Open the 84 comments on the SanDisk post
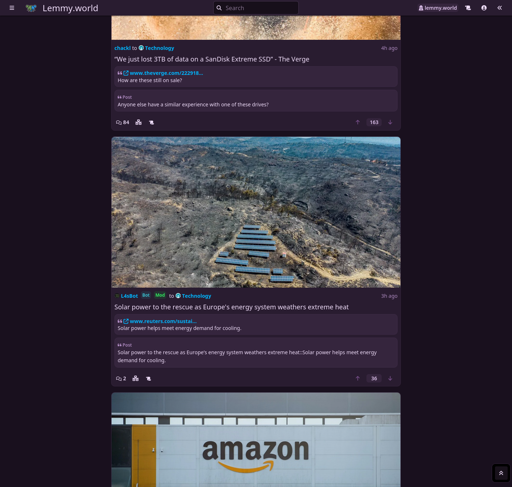The height and width of the screenshot is (487, 512). (122, 122)
